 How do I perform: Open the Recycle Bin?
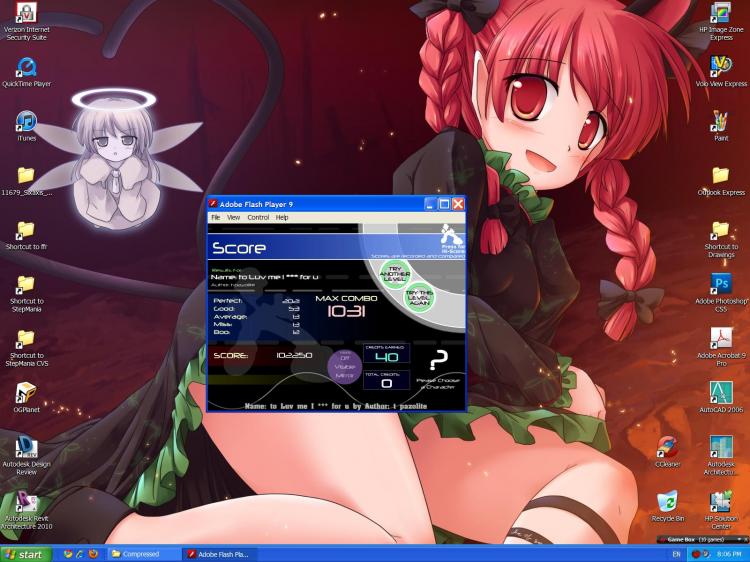point(667,506)
